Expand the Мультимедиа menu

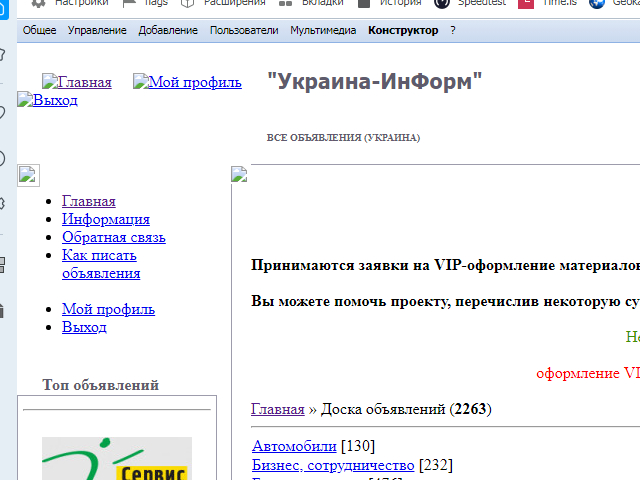[323, 31]
